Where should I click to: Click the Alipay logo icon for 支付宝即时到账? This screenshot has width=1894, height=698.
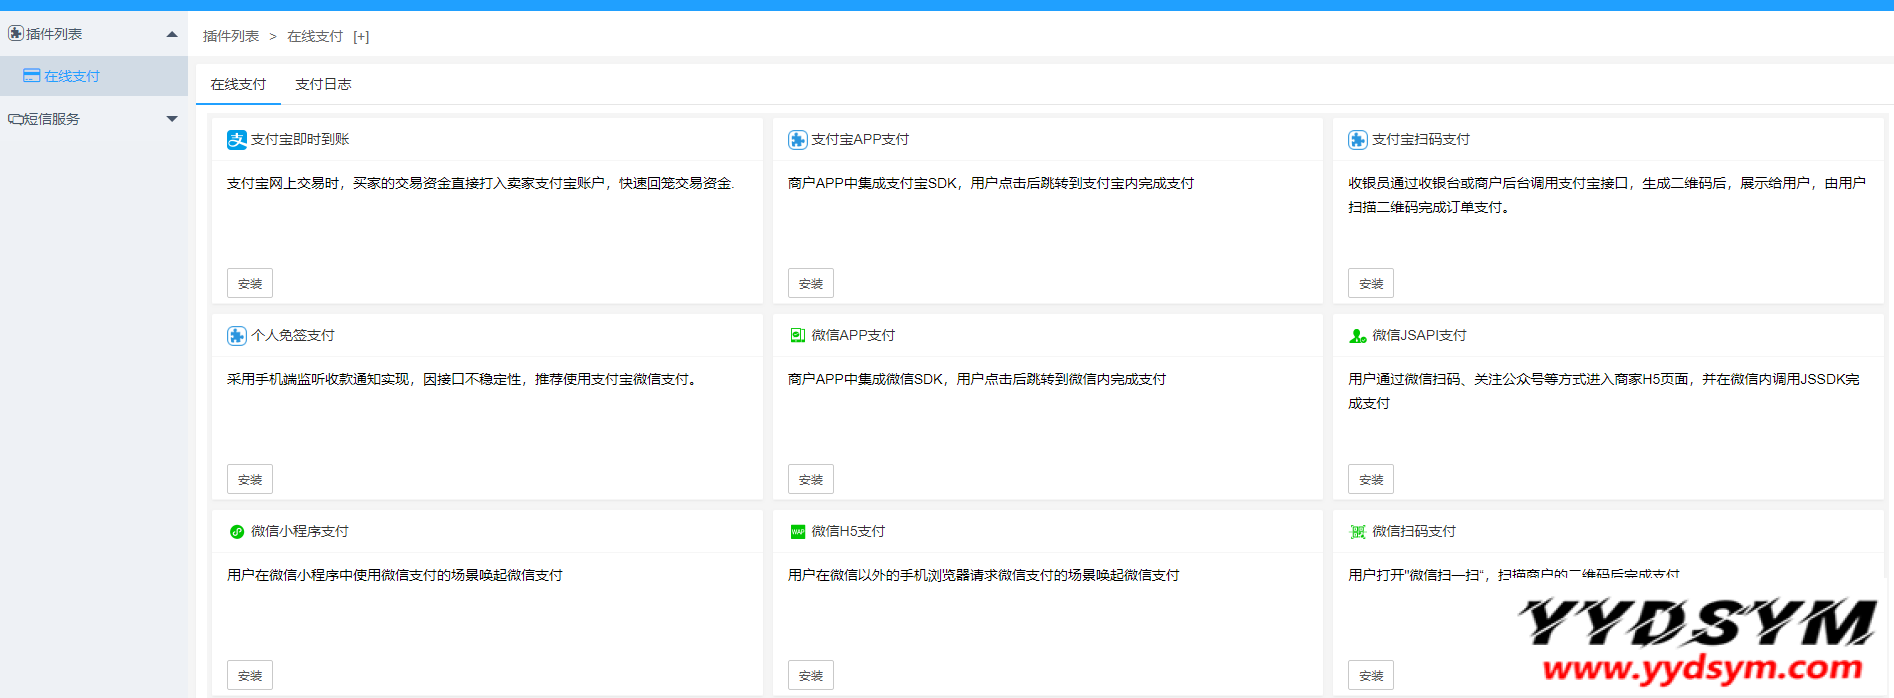(236, 140)
